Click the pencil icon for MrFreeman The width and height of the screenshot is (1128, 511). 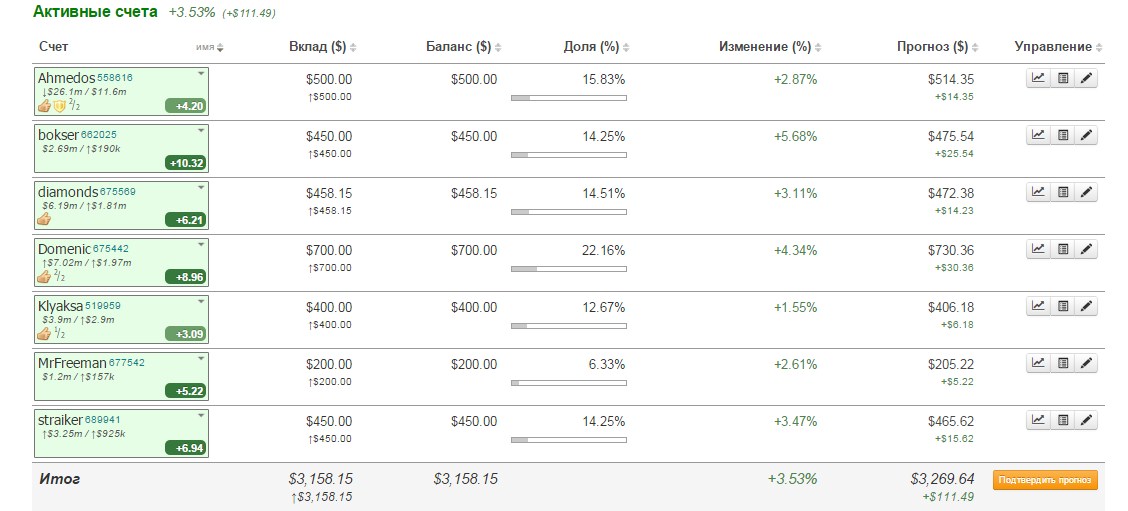1087,363
